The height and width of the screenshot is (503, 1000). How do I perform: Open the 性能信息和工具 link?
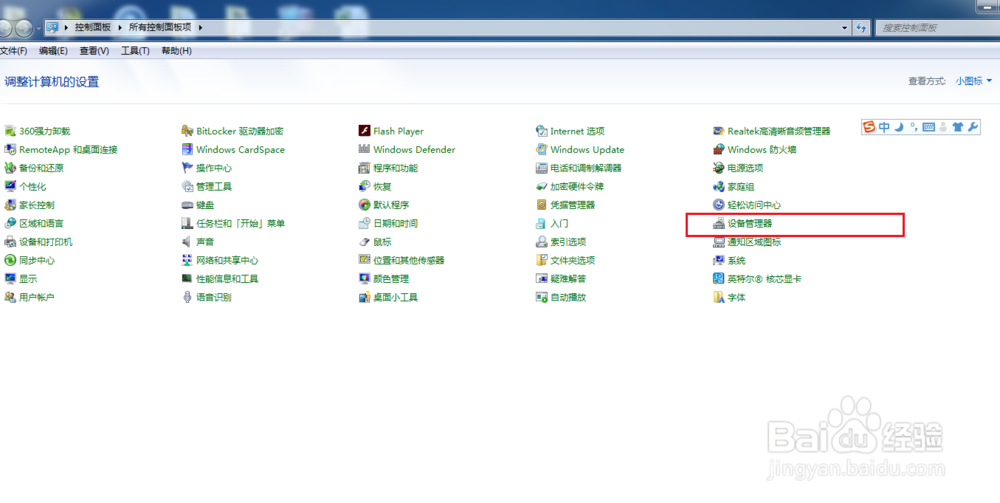click(x=227, y=279)
